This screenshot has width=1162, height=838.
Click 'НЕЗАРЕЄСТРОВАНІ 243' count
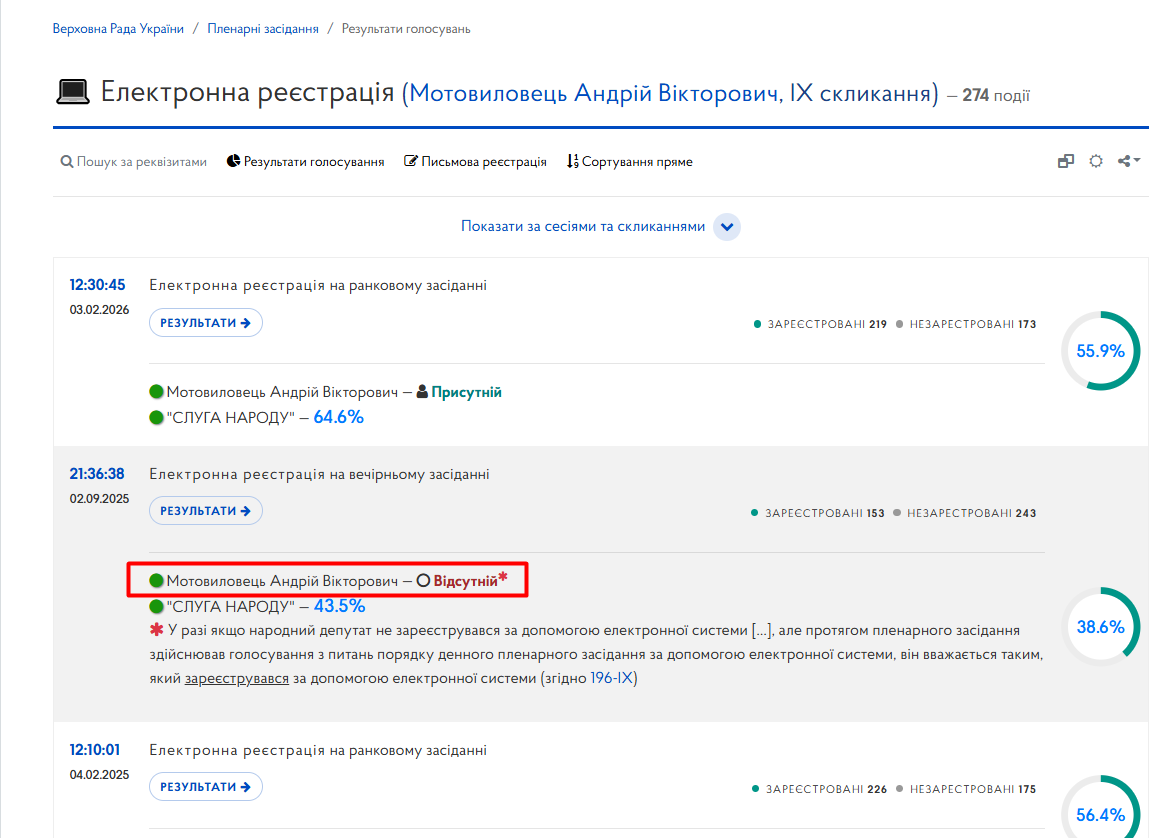965,513
